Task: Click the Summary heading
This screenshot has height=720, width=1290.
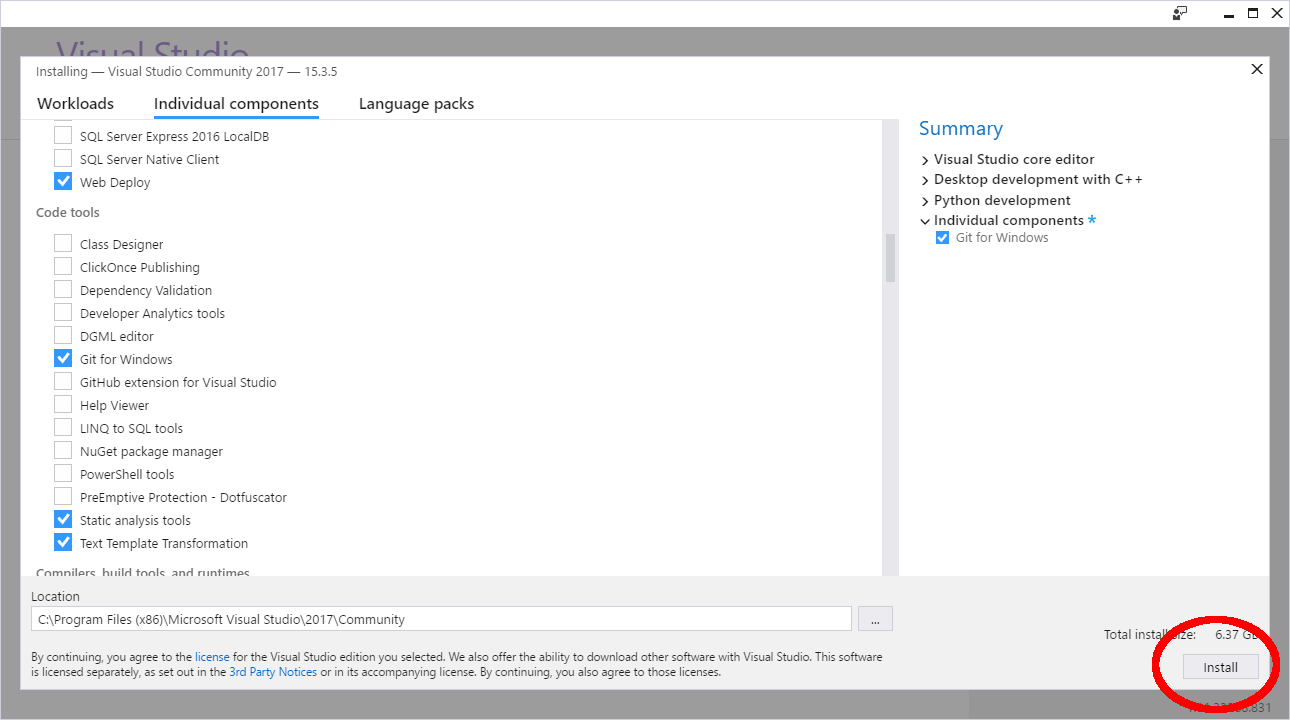Action: click(961, 129)
